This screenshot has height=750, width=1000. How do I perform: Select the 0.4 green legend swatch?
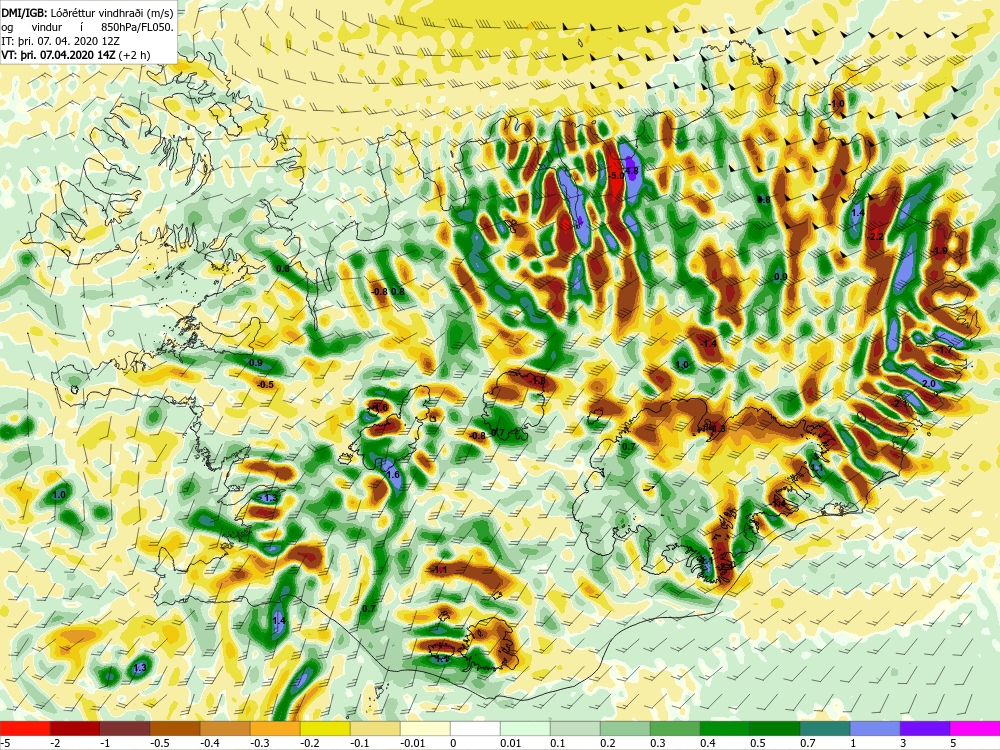725,729
